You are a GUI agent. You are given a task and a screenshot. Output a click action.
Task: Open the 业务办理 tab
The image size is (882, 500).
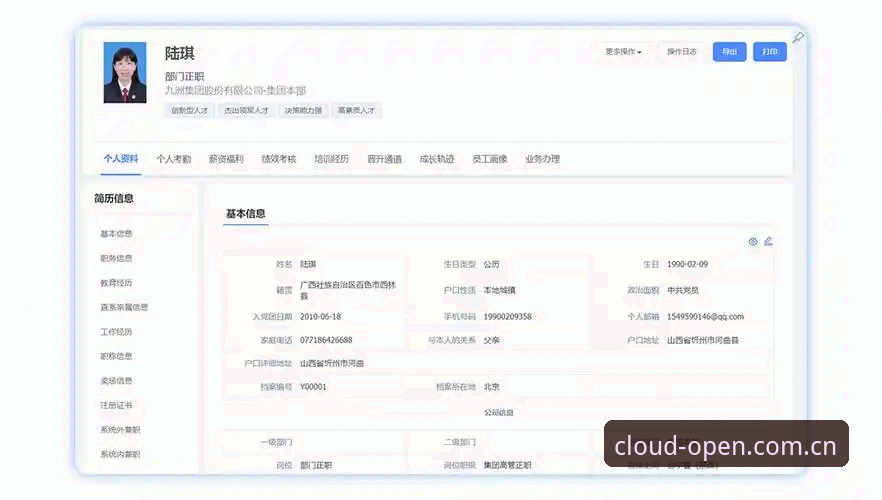(542, 159)
